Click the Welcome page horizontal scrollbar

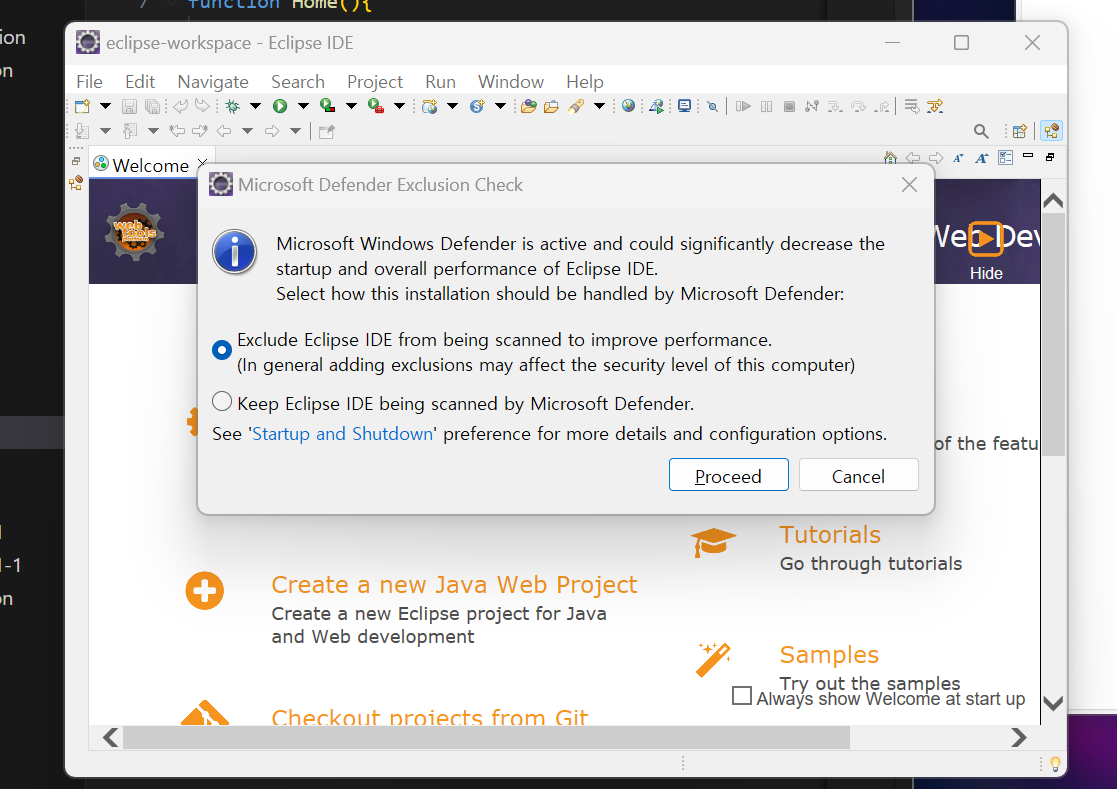point(487,738)
